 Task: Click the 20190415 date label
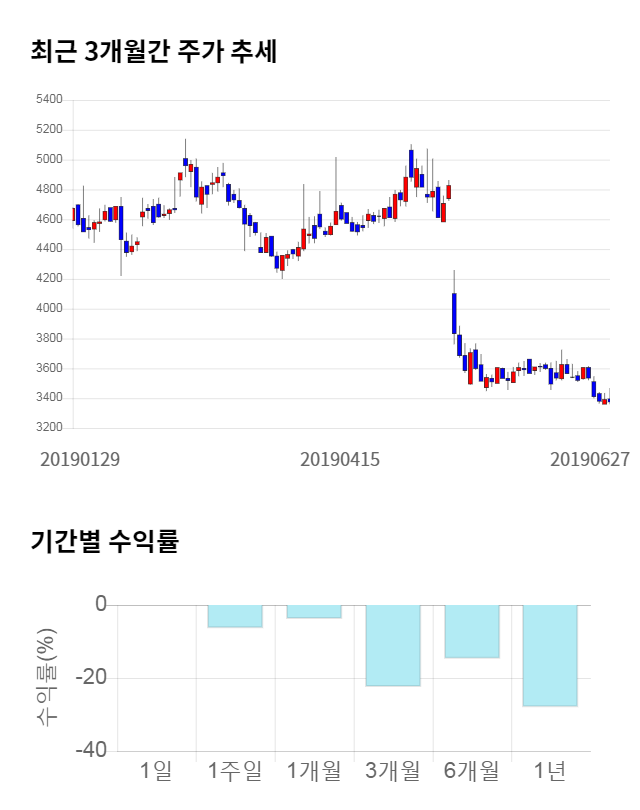(340, 459)
